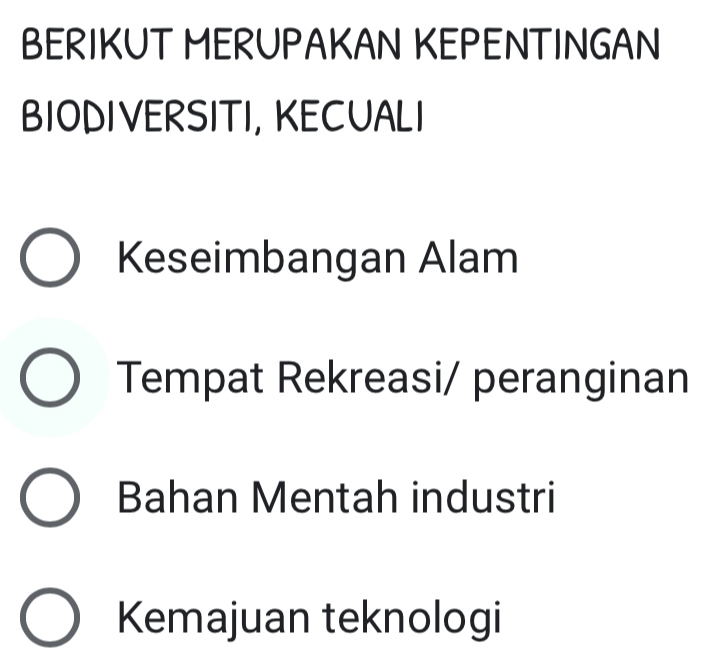Tick the circle beside Keseimbangan Alam
Image resolution: width=706 pixels, height=664 pixels.
point(50,261)
